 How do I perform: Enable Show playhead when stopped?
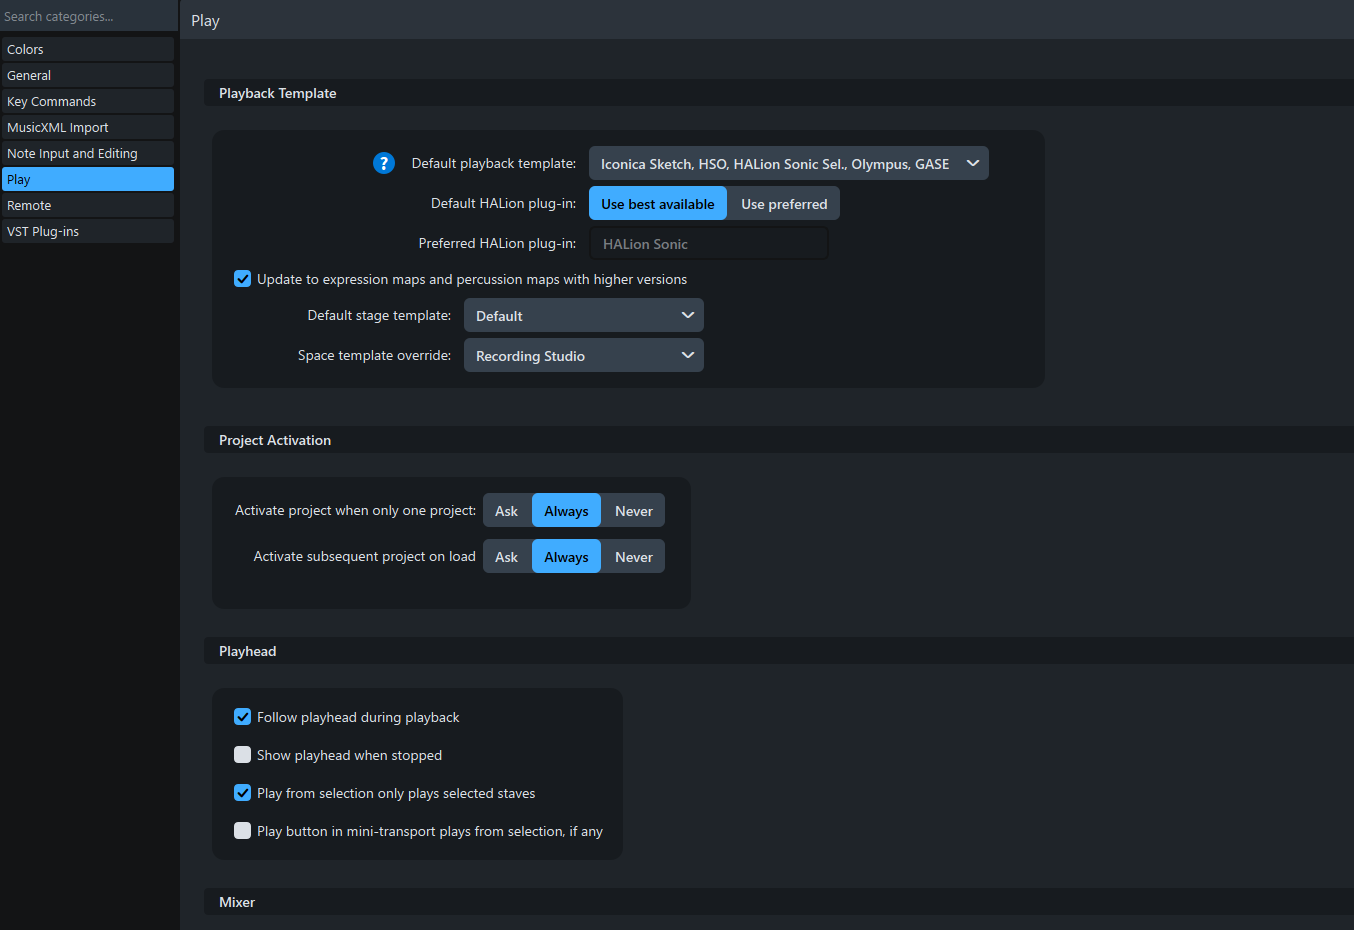tap(243, 755)
